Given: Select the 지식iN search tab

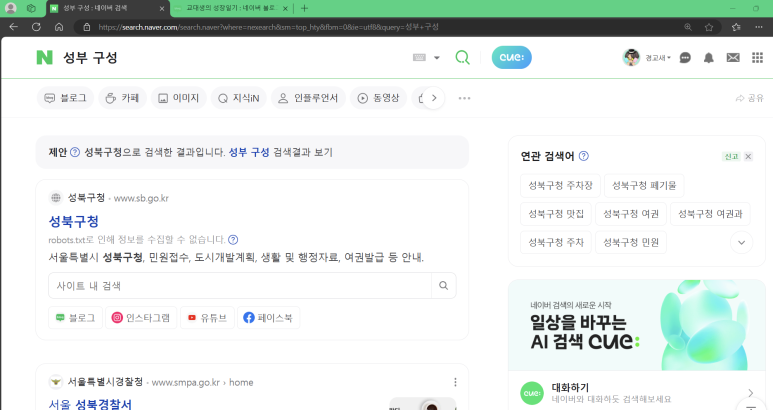Looking at the screenshot, I should point(239,98).
